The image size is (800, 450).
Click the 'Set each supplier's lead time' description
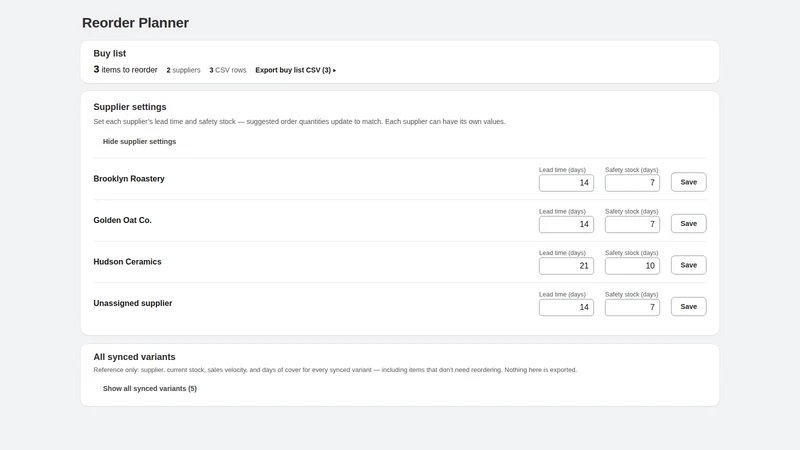point(299,121)
